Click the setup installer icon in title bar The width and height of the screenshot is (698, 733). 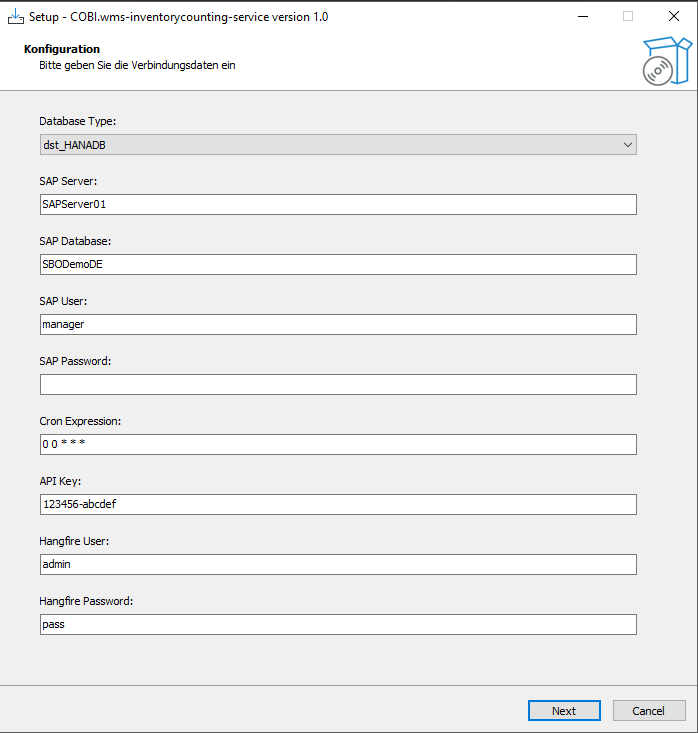[x=16, y=17]
